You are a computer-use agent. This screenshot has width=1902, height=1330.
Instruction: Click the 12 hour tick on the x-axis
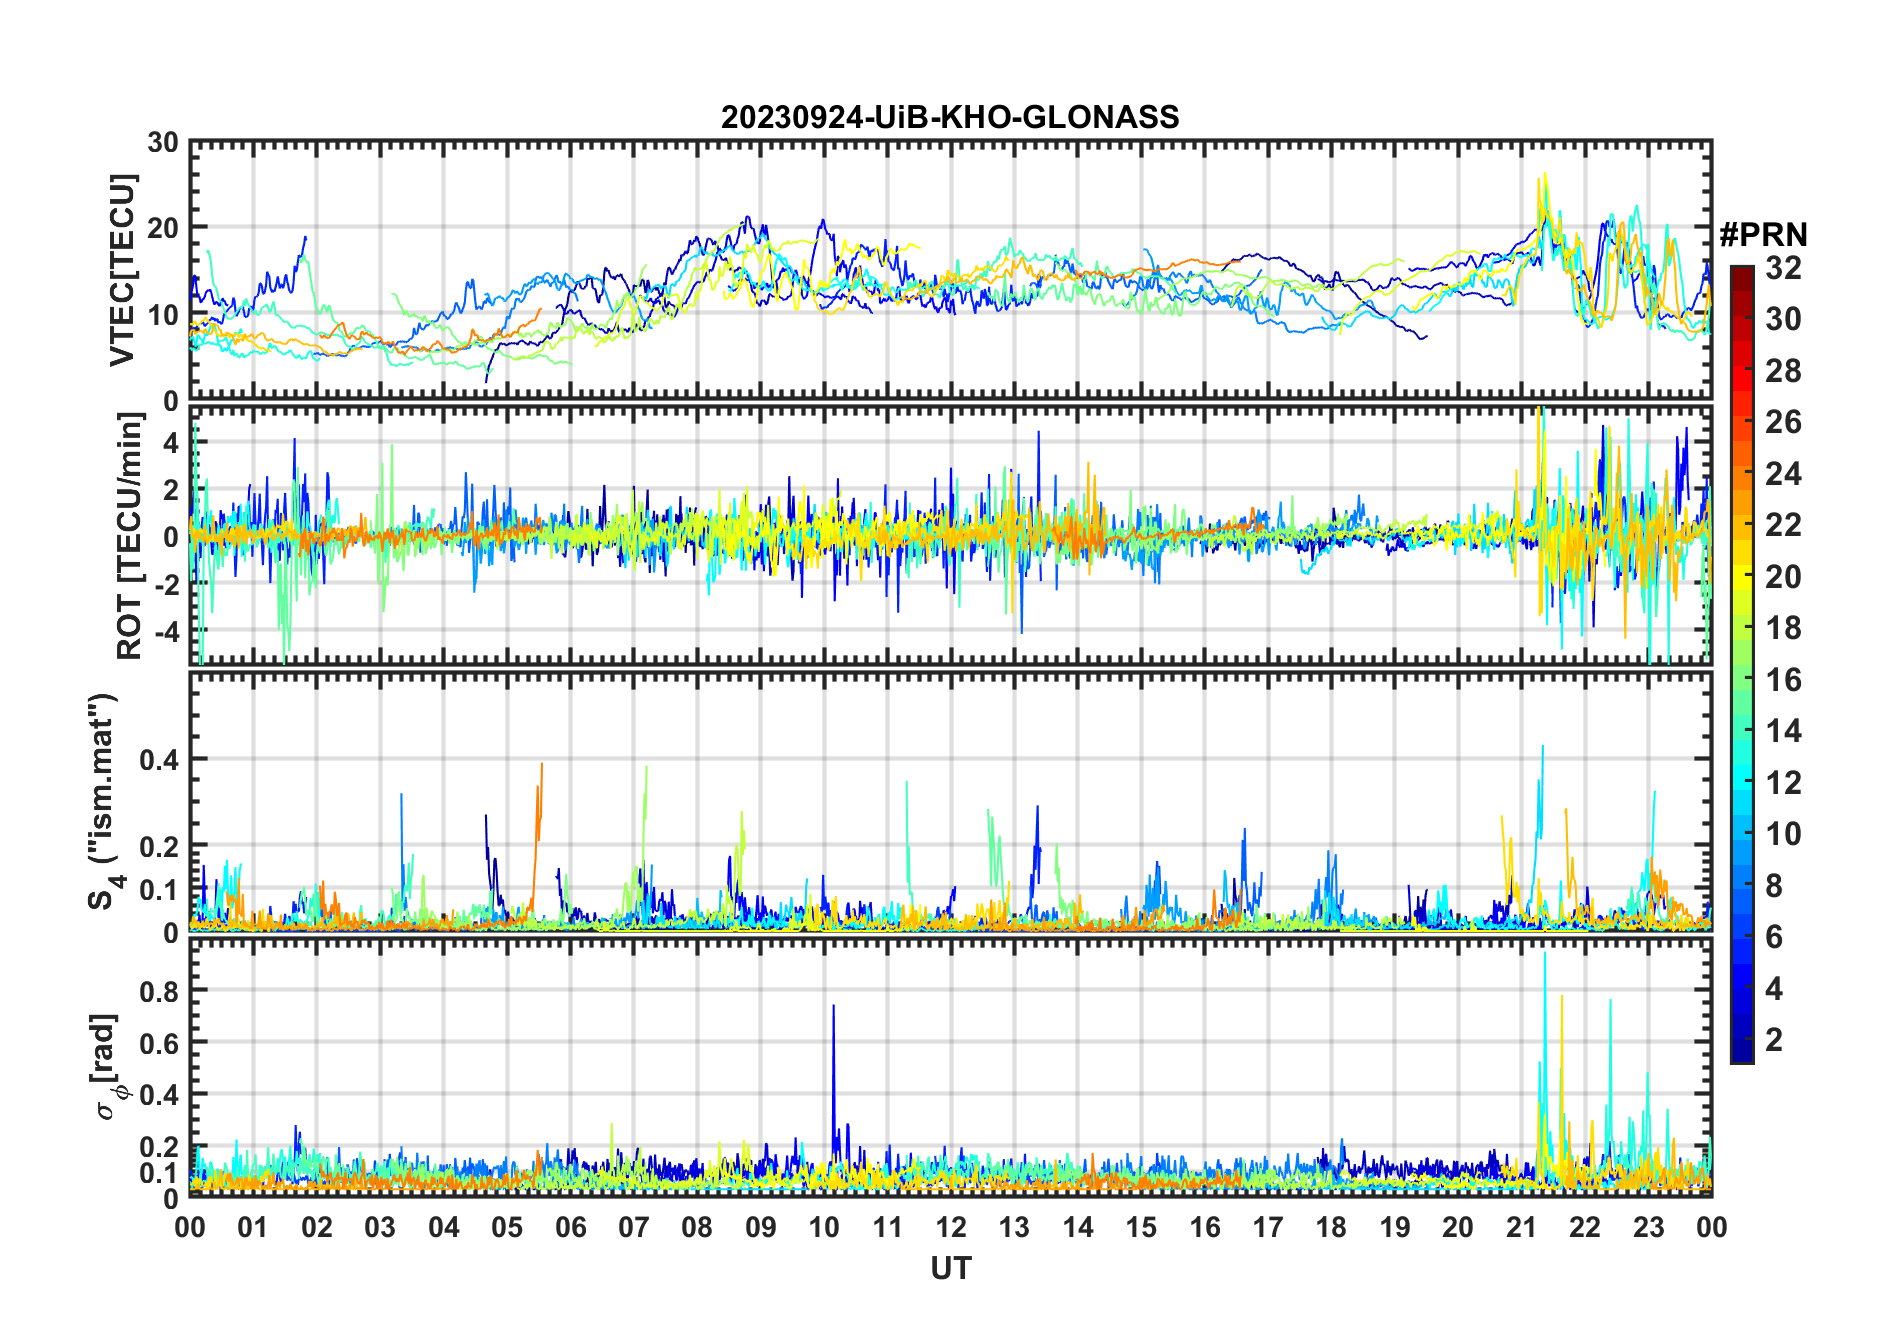(951, 1227)
